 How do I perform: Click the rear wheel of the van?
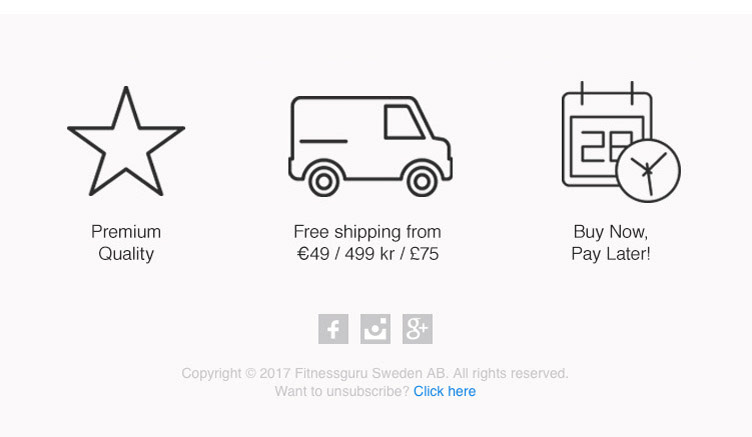click(x=323, y=180)
